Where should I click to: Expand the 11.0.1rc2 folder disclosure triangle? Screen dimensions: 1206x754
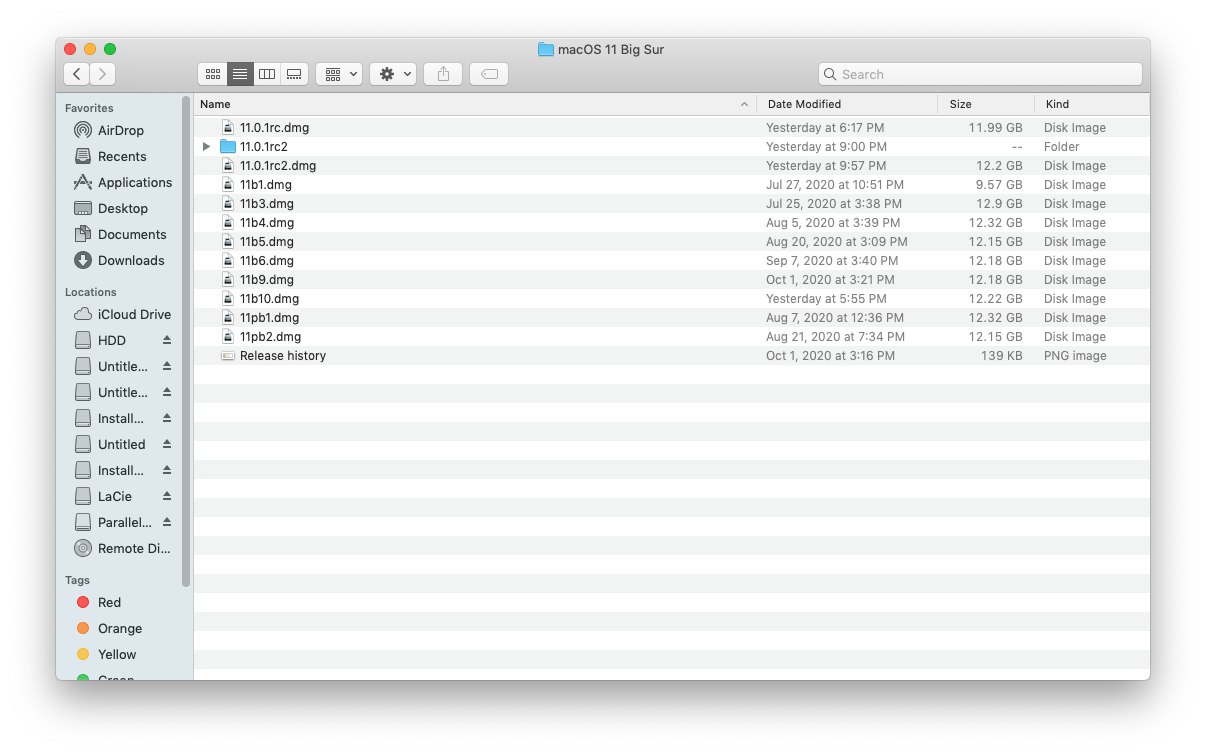(x=206, y=147)
